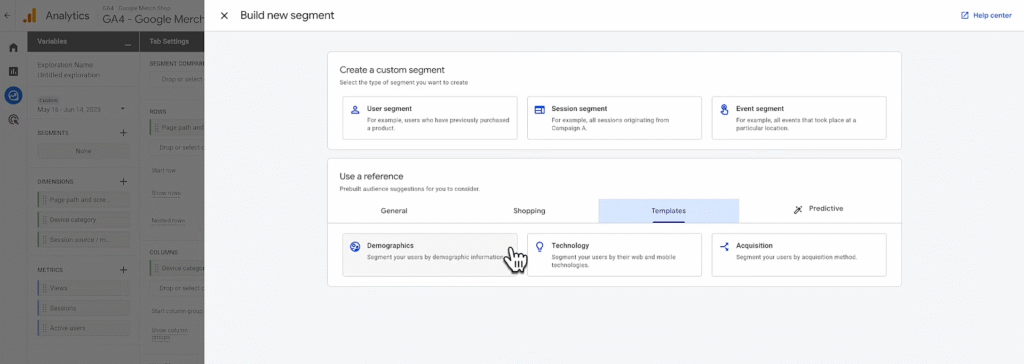Click the Untitled exploration name field

pyautogui.click(x=69, y=74)
